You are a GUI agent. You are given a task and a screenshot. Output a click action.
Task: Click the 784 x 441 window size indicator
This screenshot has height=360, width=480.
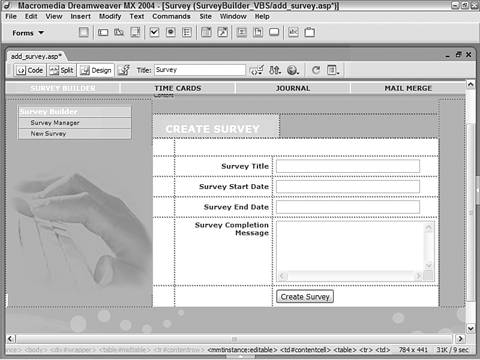413,350
